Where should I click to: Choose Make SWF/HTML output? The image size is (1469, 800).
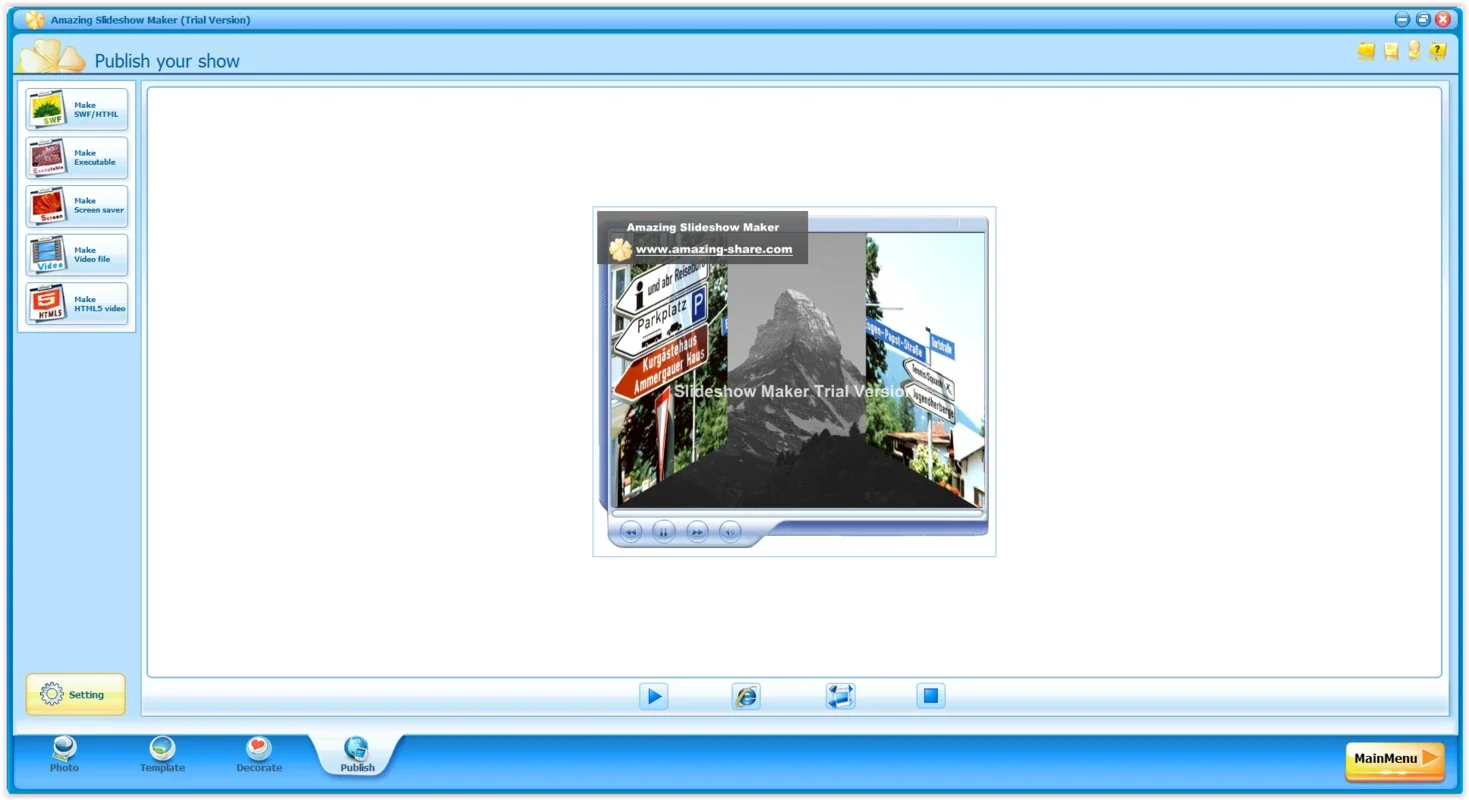77,109
